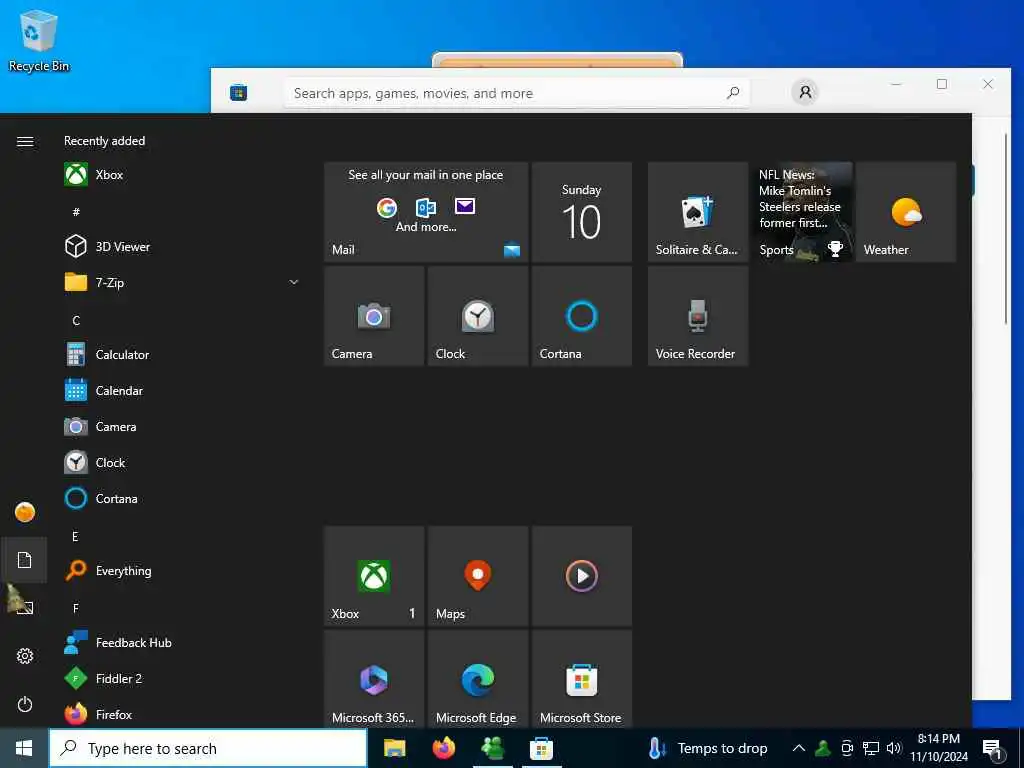Click the Store search magnifier icon
Screen dimensions: 1024x768
pos(733,93)
